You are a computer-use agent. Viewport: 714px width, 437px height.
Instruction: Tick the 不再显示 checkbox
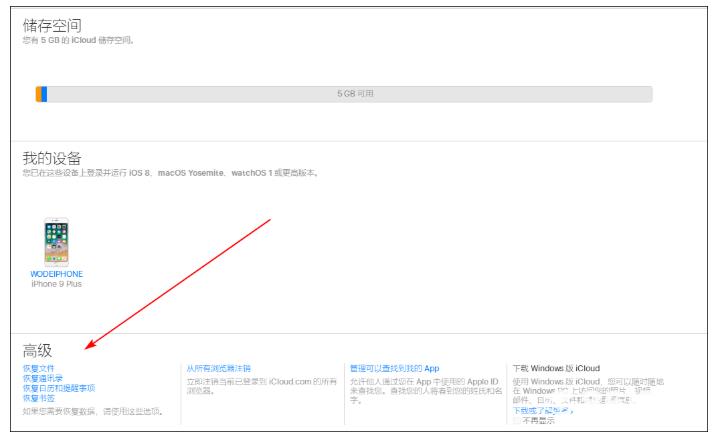[517, 421]
